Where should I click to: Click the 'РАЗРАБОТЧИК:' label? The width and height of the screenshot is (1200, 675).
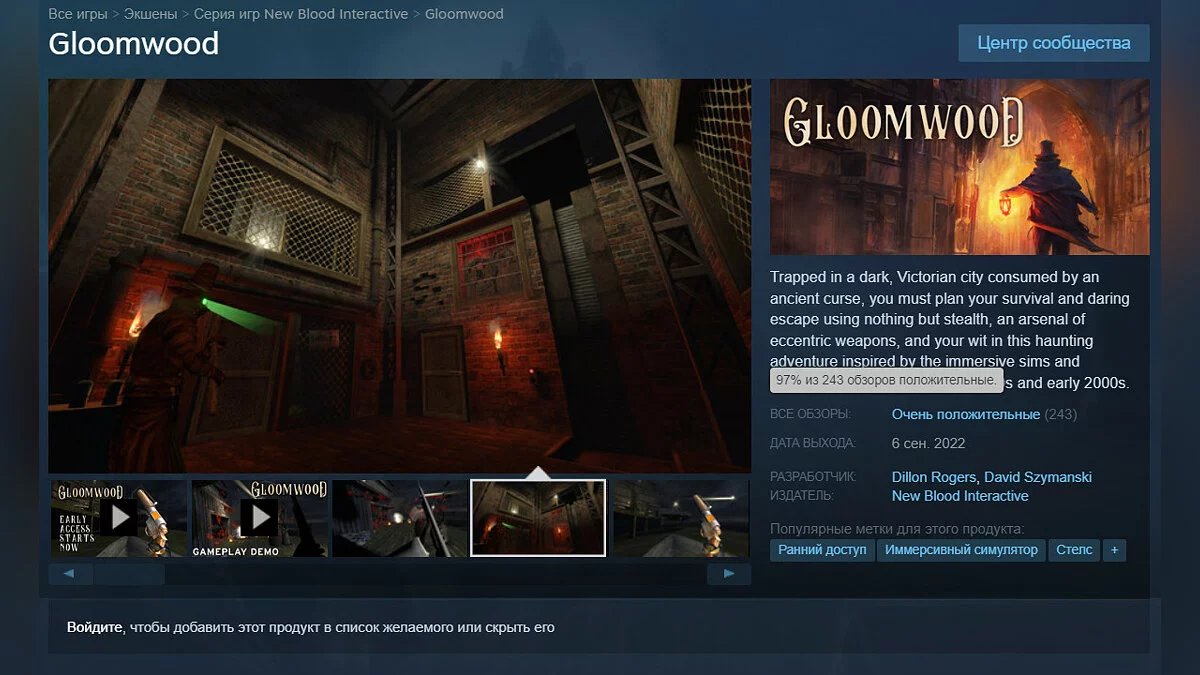point(815,477)
